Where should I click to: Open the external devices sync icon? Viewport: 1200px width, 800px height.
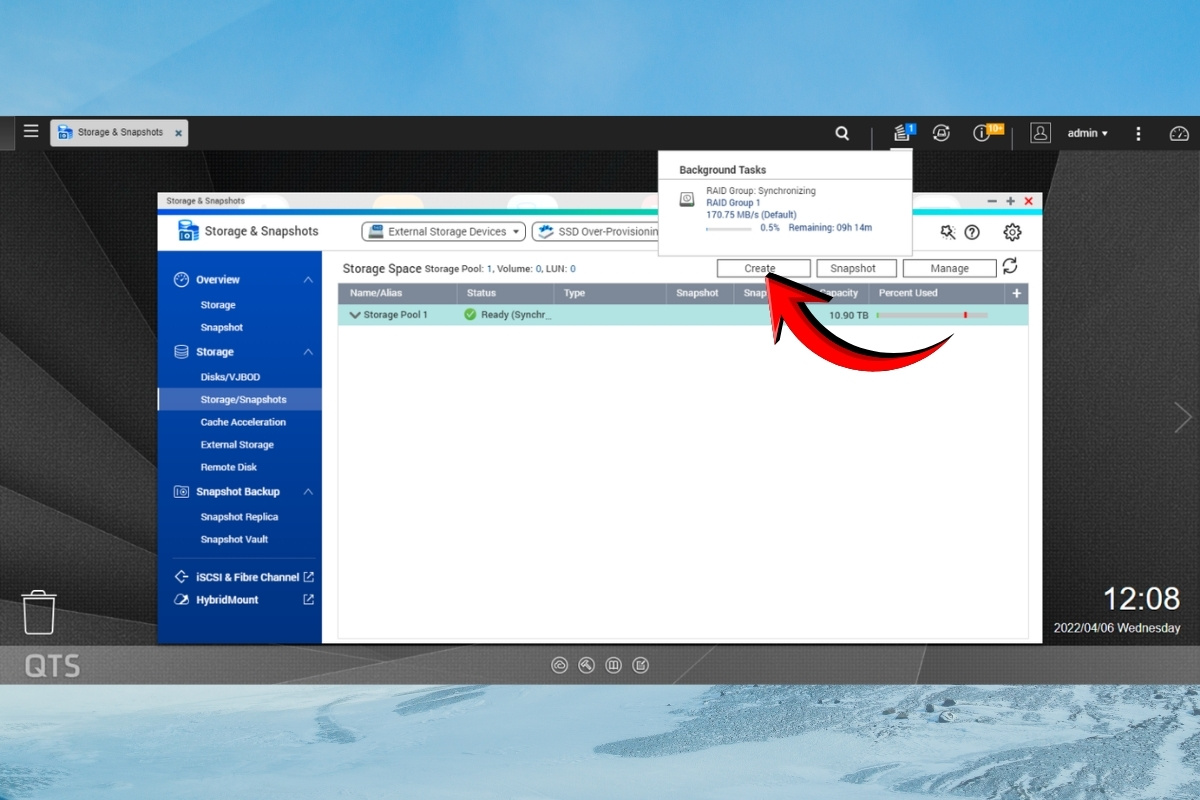pyautogui.click(x=941, y=133)
